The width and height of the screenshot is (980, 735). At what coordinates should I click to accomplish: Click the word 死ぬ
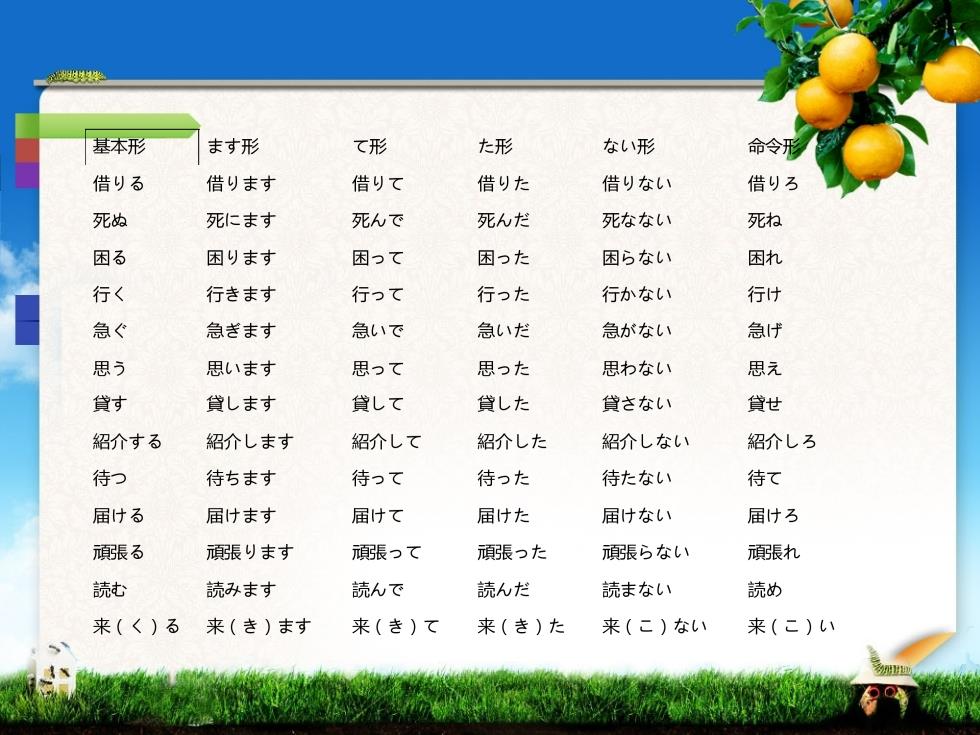pos(110,221)
